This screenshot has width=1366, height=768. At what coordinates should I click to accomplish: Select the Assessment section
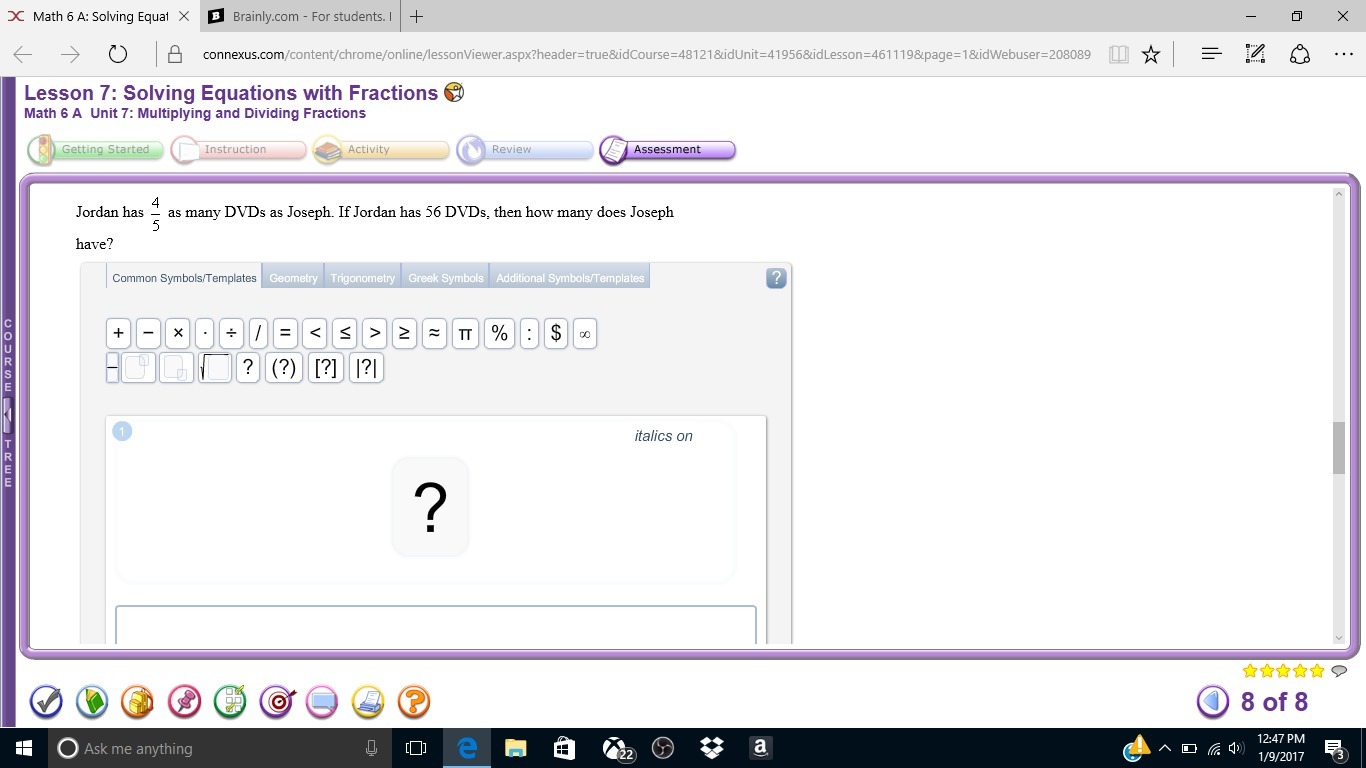(x=668, y=150)
